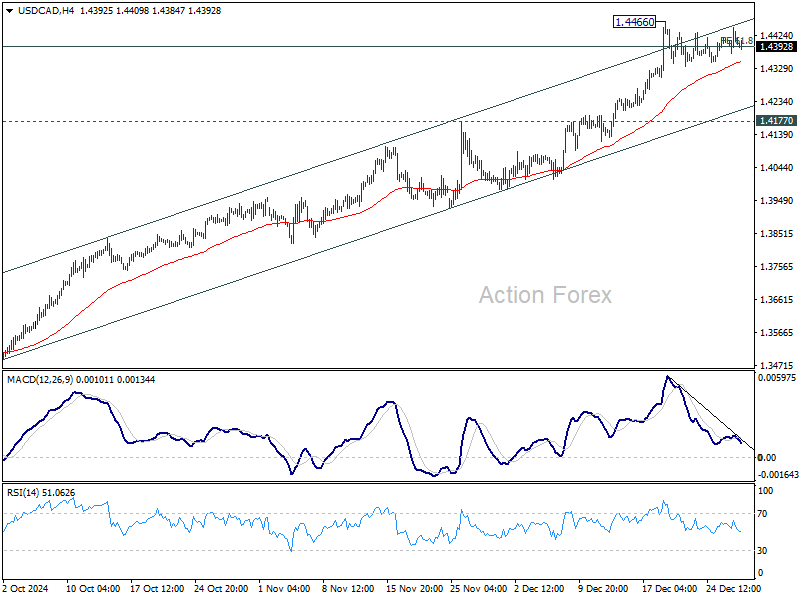The image size is (800, 600).
Task: Click the 9 Dec 20:00 time axis label
Action: [603, 588]
